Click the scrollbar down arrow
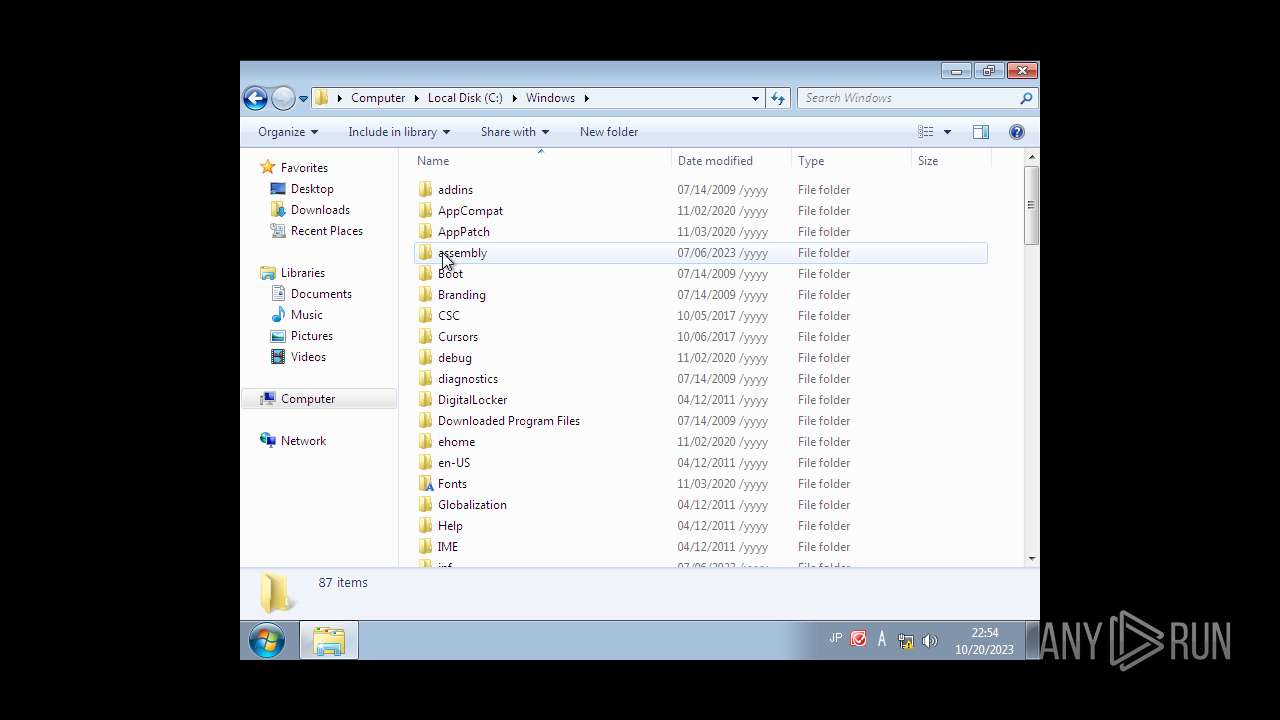The height and width of the screenshot is (720, 1280). [x=1030, y=559]
